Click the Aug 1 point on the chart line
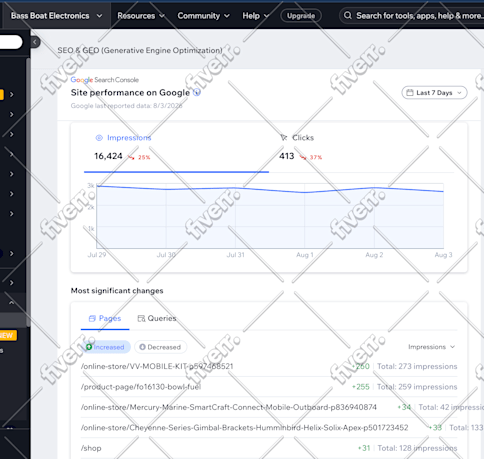The width and height of the screenshot is (484, 459). point(305,192)
